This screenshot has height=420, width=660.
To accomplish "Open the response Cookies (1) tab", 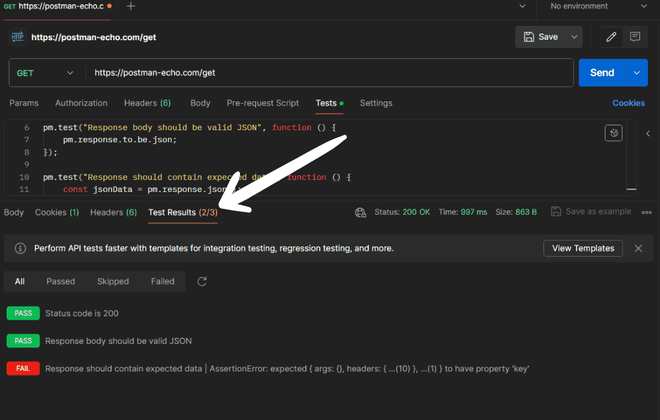I will tap(57, 213).
